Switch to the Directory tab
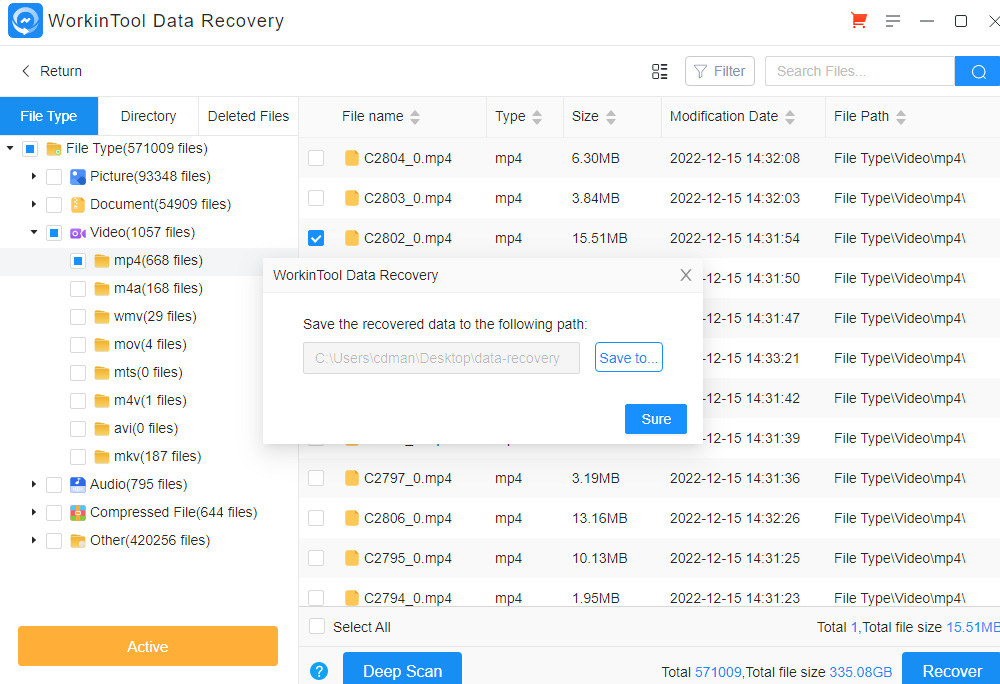The height and width of the screenshot is (684, 1000). (149, 116)
